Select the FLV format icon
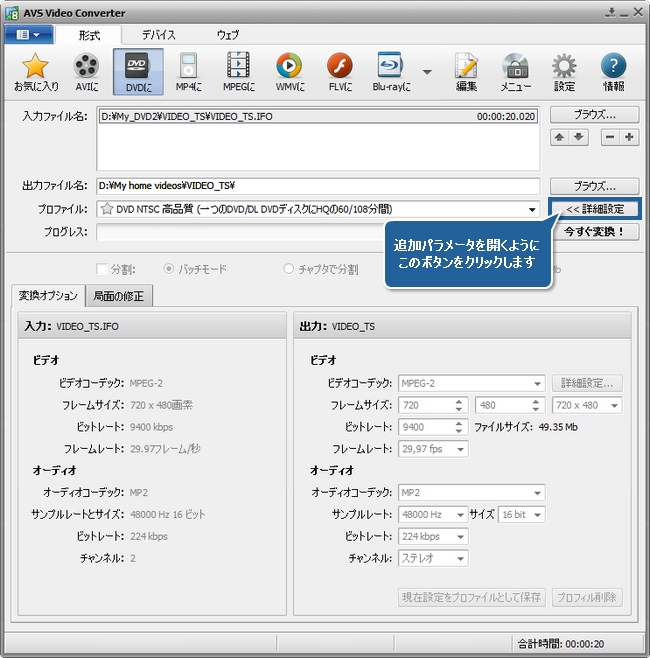650x658 pixels. (x=340, y=72)
